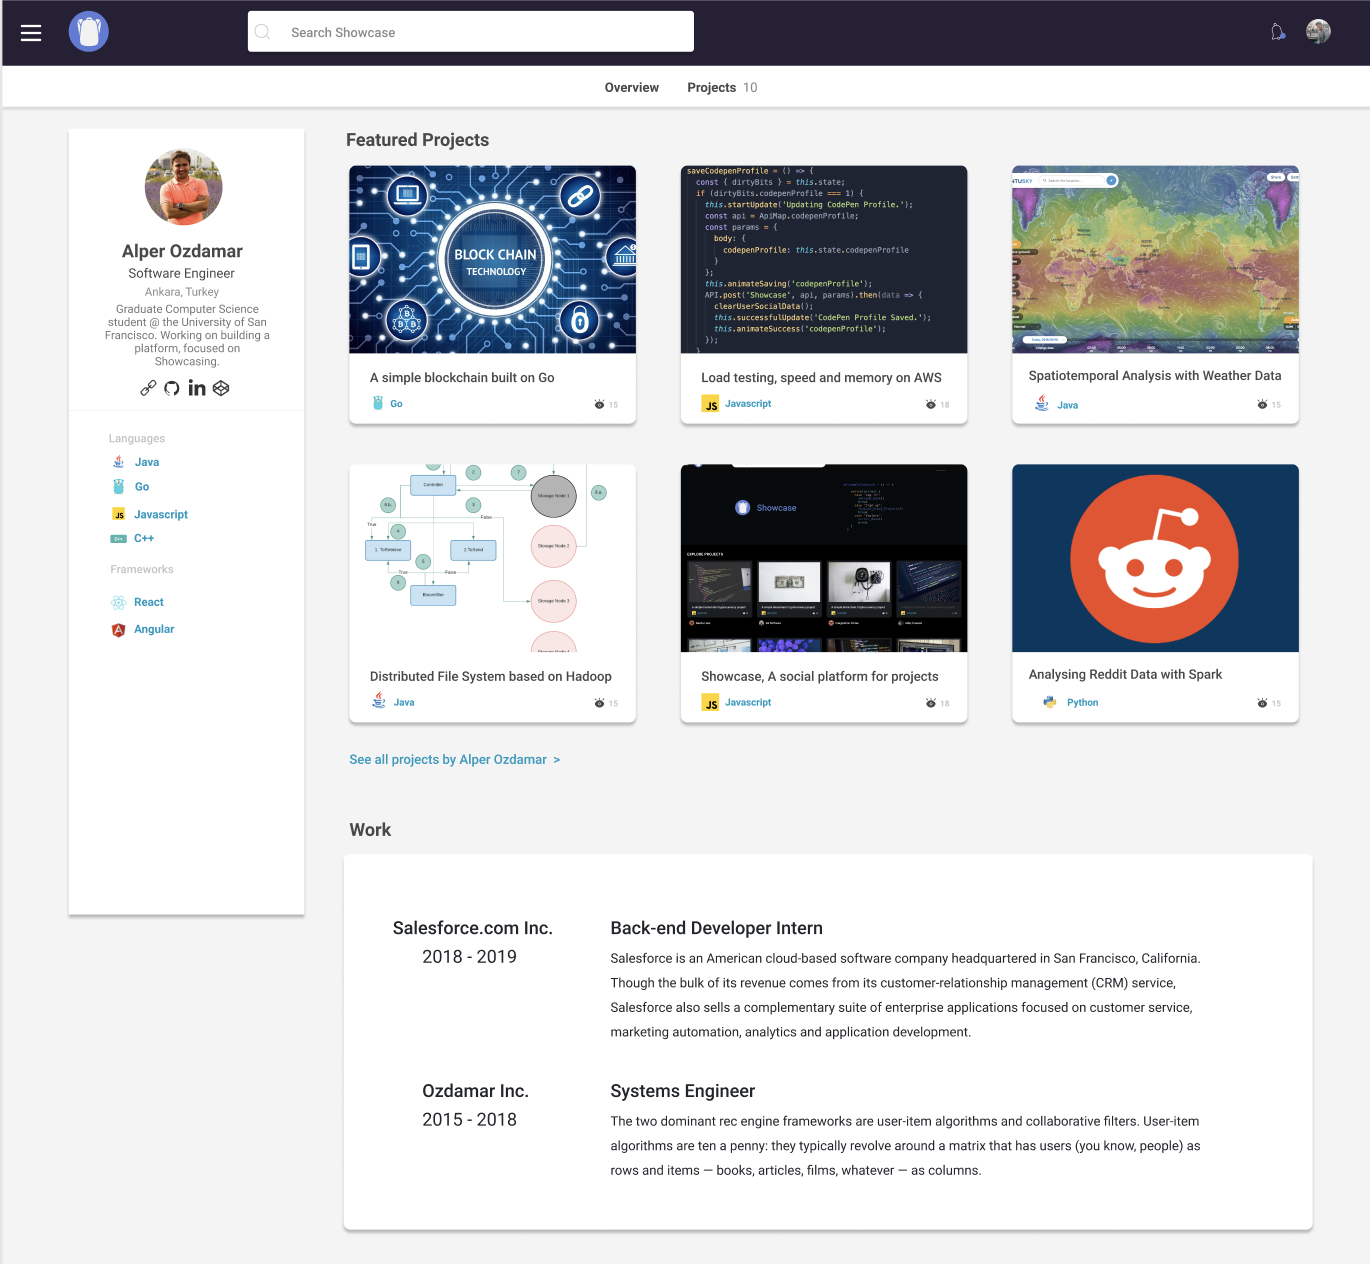Click the search magnifier icon
Image resolution: width=1370 pixels, height=1264 pixels.
tap(263, 32)
